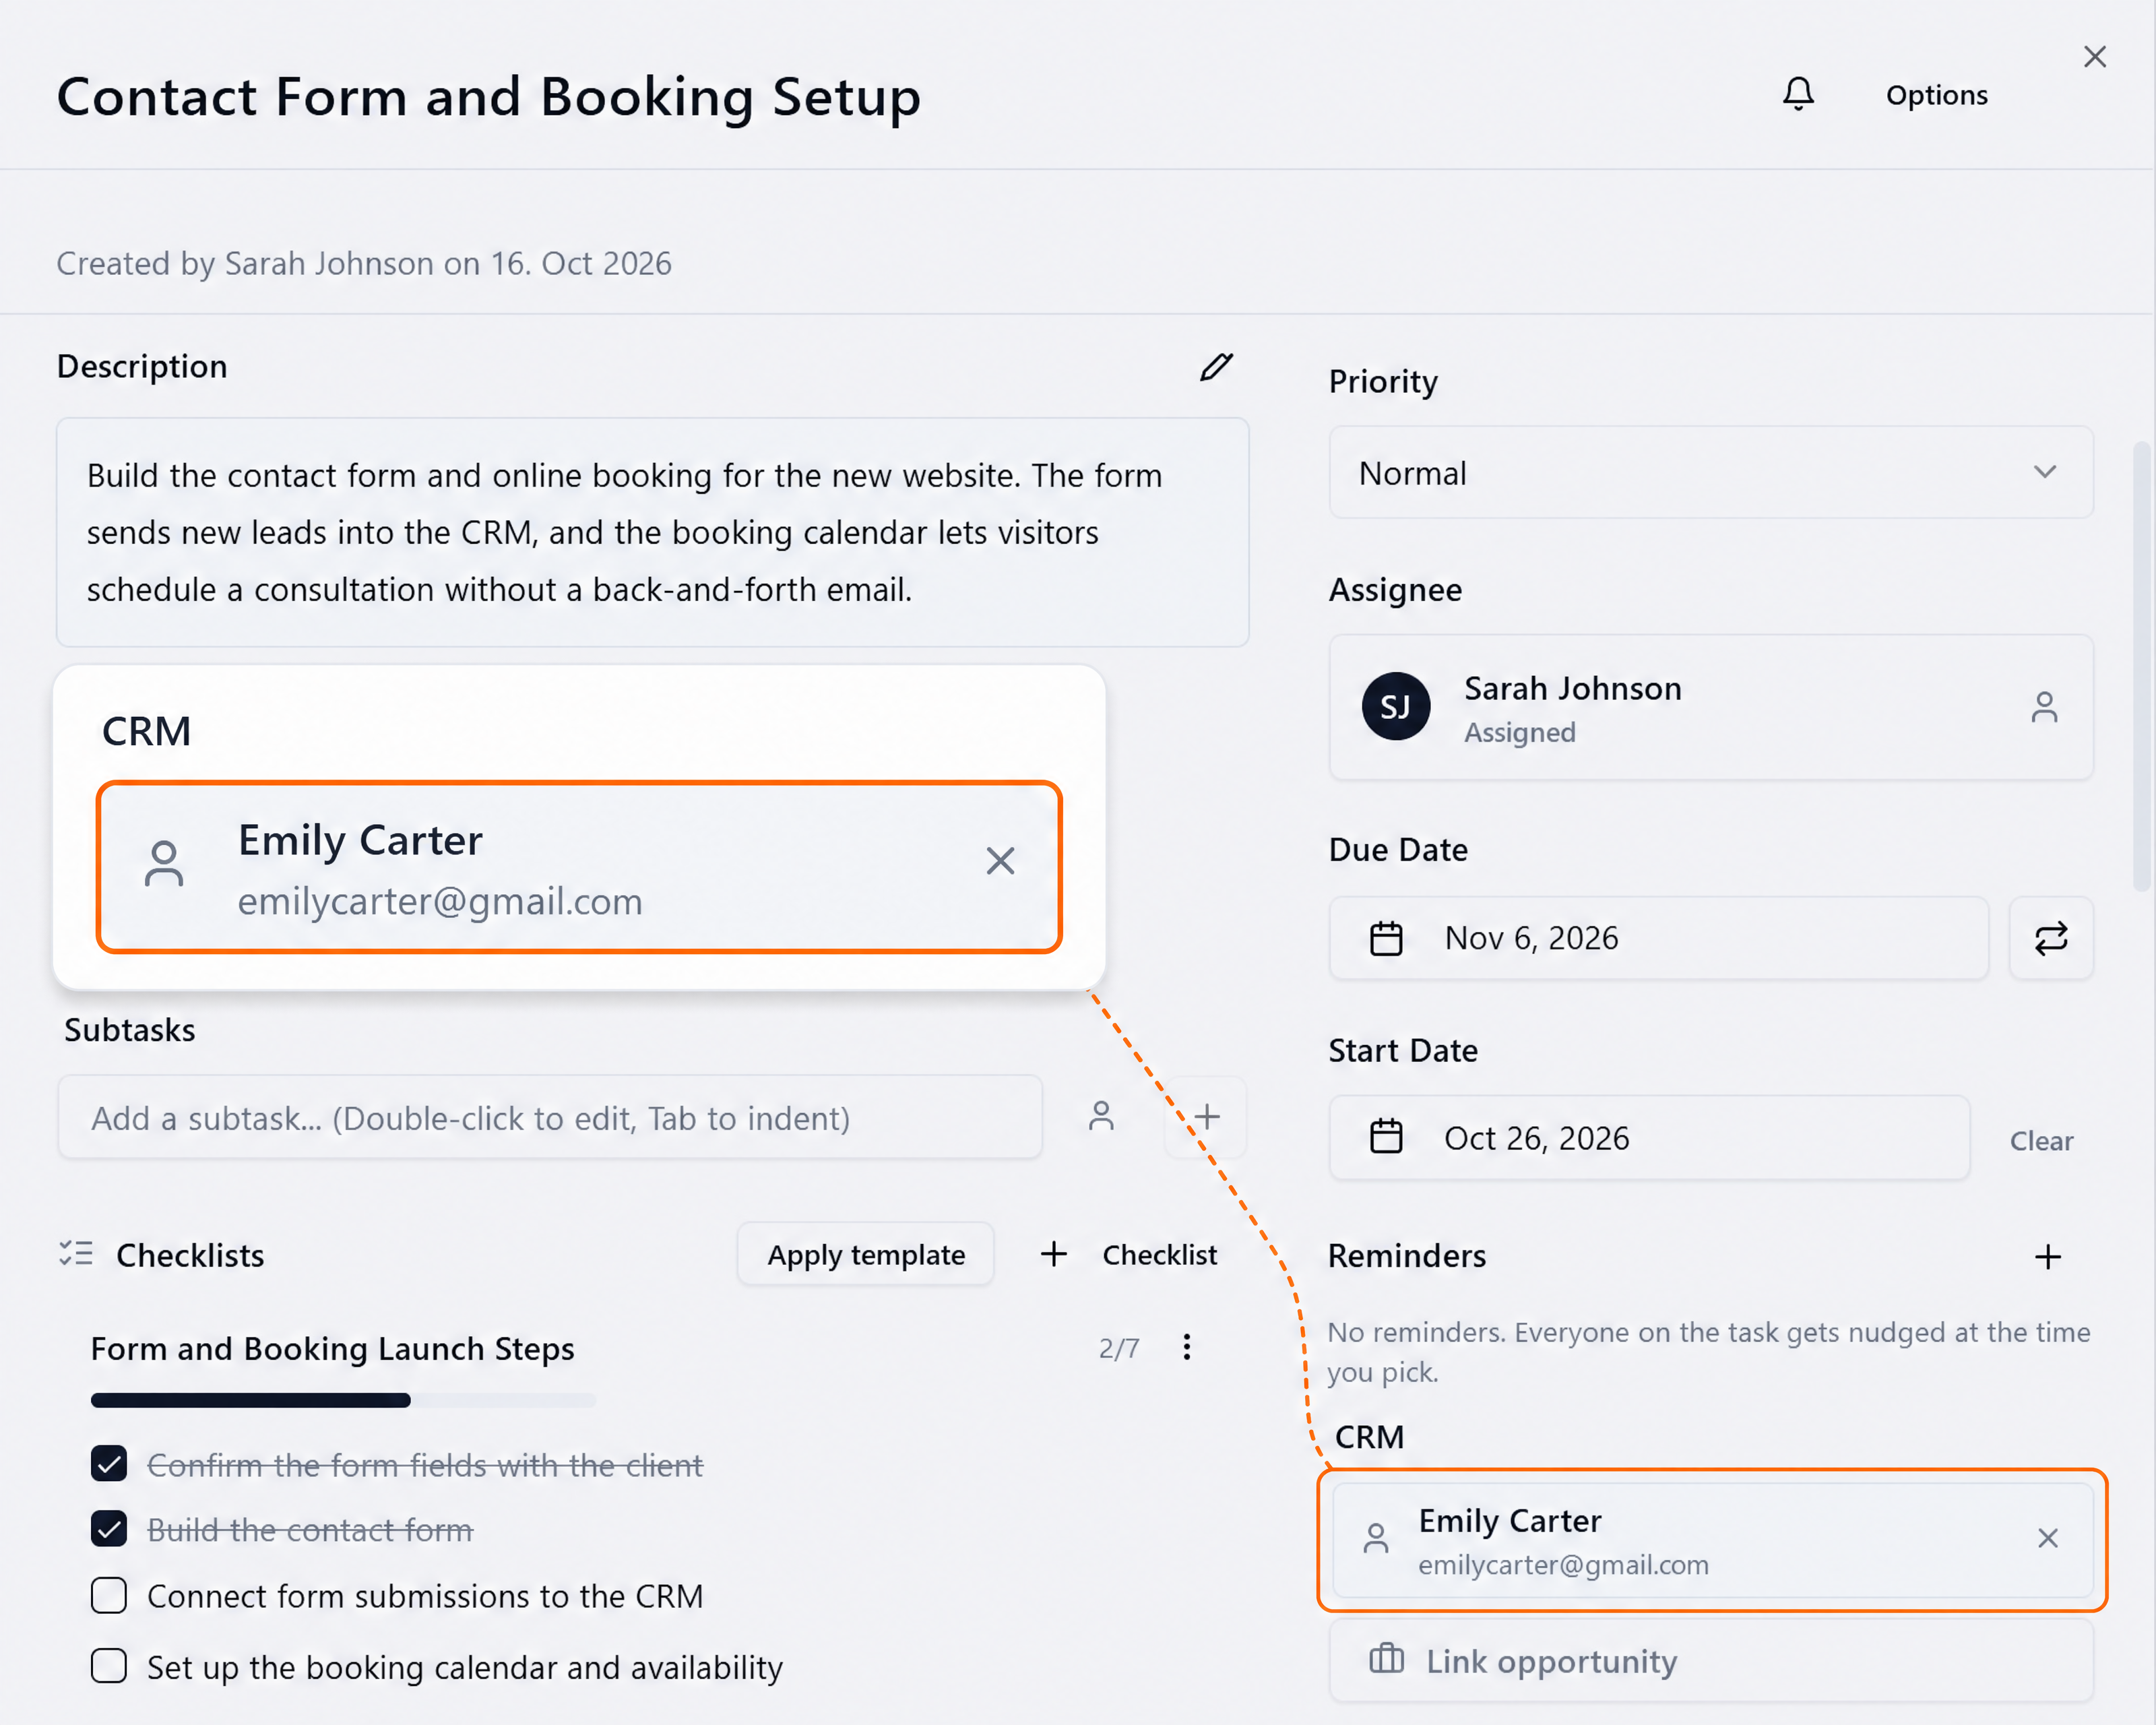Image resolution: width=2156 pixels, height=1725 pixels.
Task: Click the checklist progress bar
Action: [343, 1400]
